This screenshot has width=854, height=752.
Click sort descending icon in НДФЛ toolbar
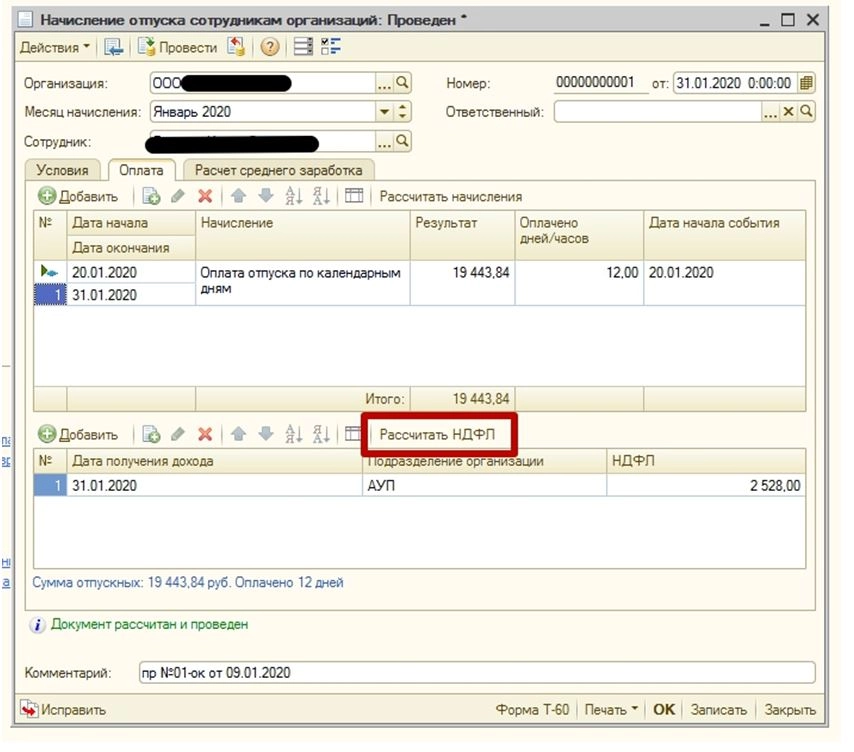(321, 433)
